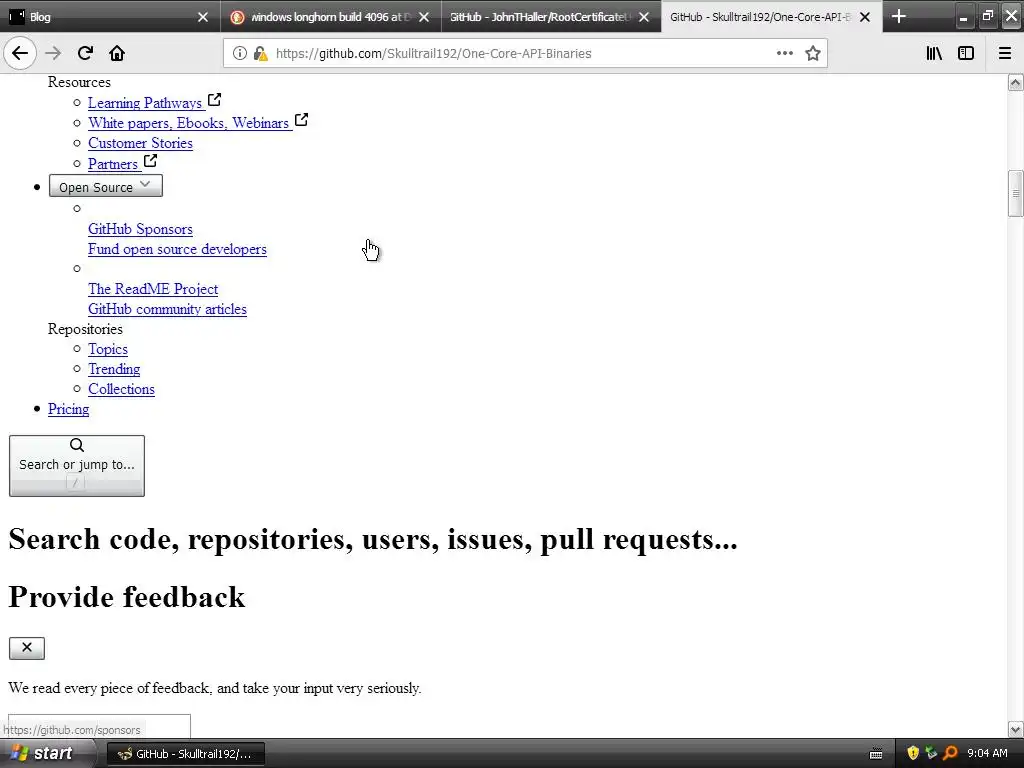
Task: Open The ReadME Project link
Action: [x=153, y=289]
